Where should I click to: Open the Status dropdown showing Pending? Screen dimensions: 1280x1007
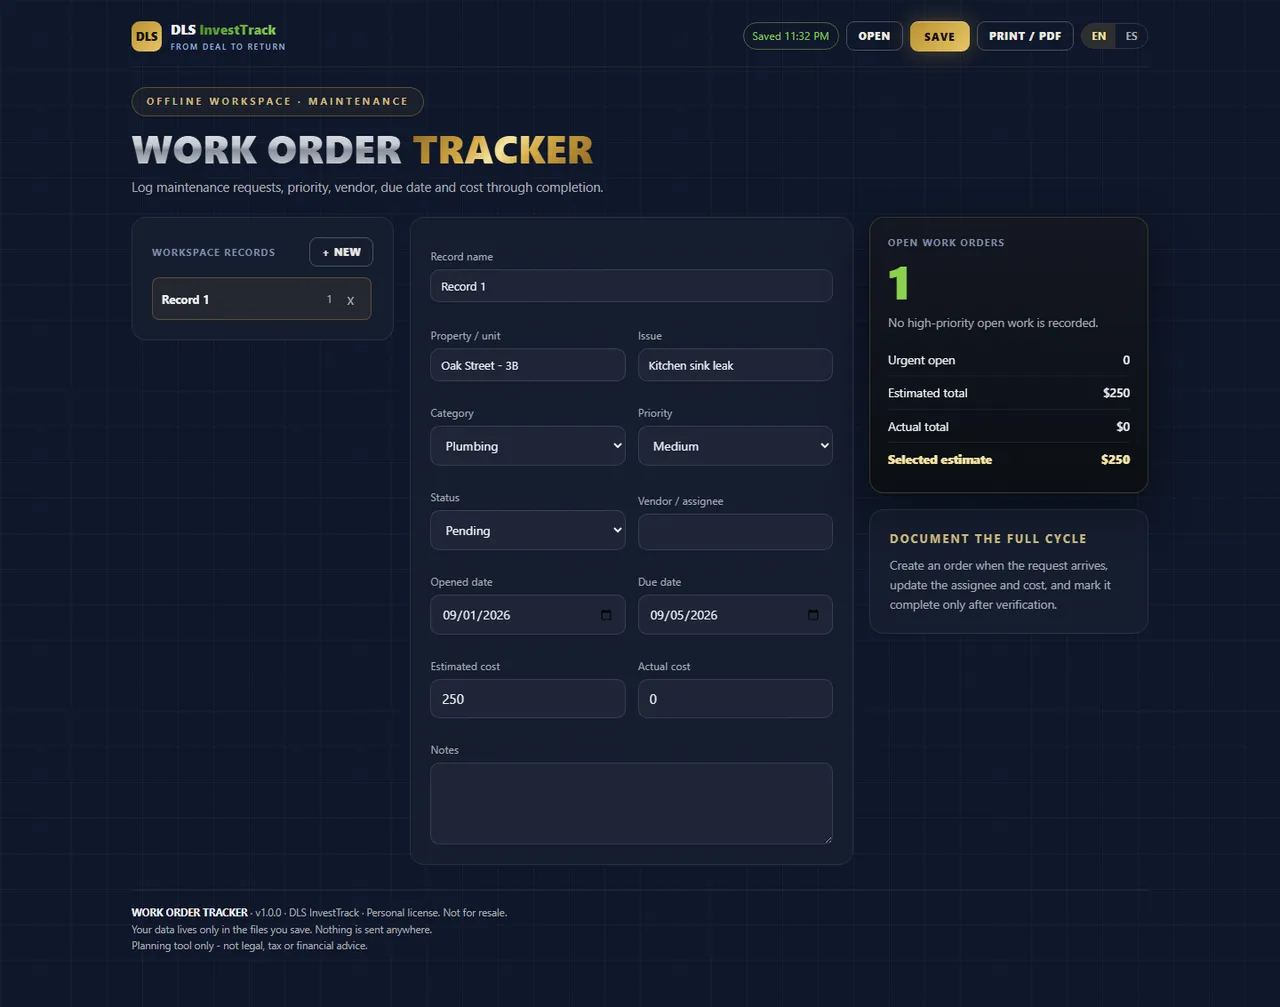(528, 531)
